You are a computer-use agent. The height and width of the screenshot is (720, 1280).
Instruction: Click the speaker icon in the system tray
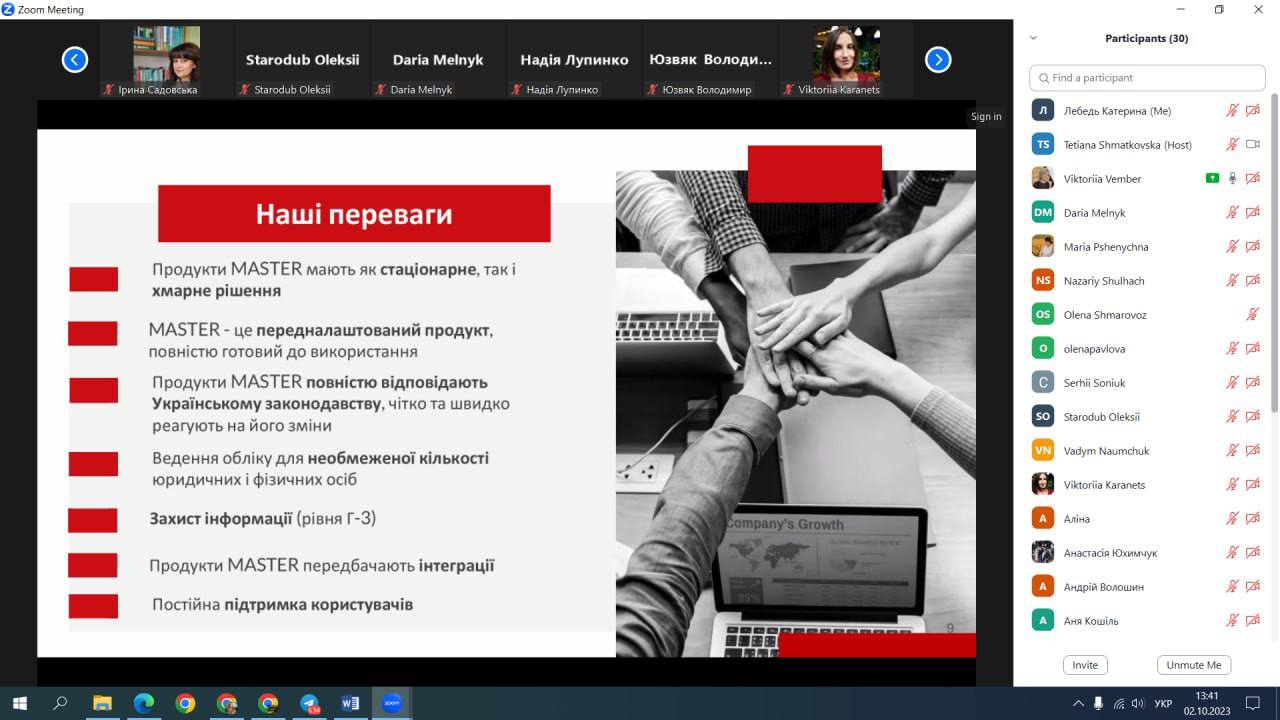point(1140,703)
